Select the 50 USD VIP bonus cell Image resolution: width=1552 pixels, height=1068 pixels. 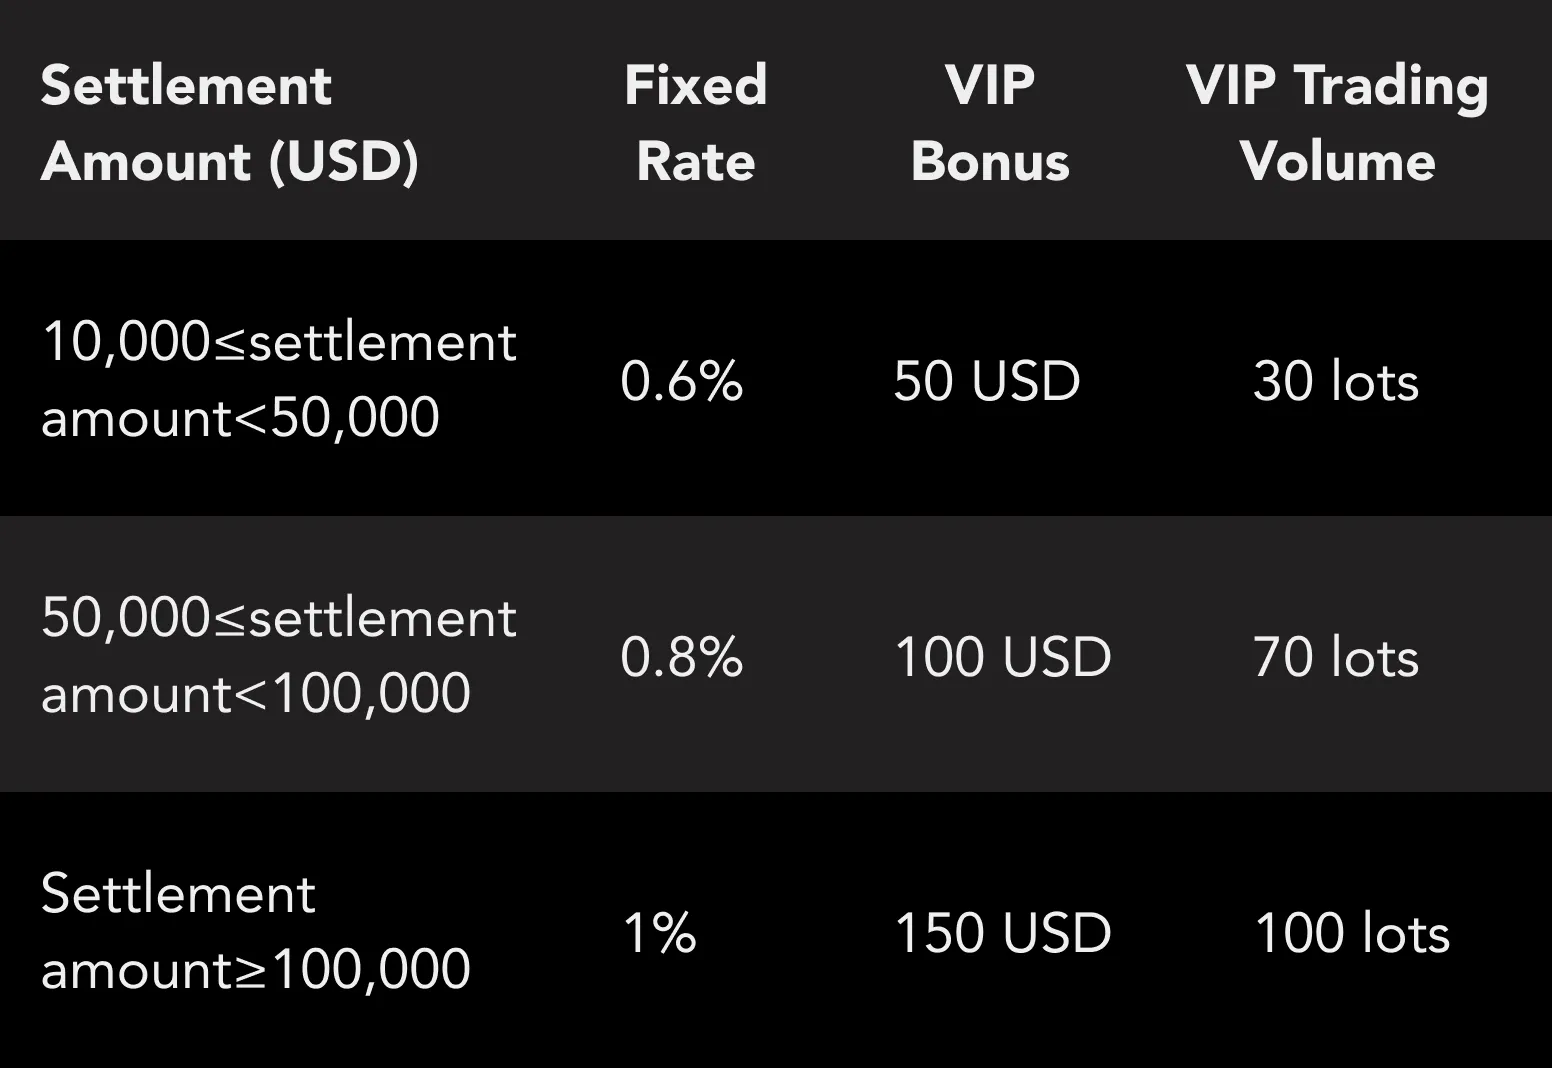tap(987, 381)
